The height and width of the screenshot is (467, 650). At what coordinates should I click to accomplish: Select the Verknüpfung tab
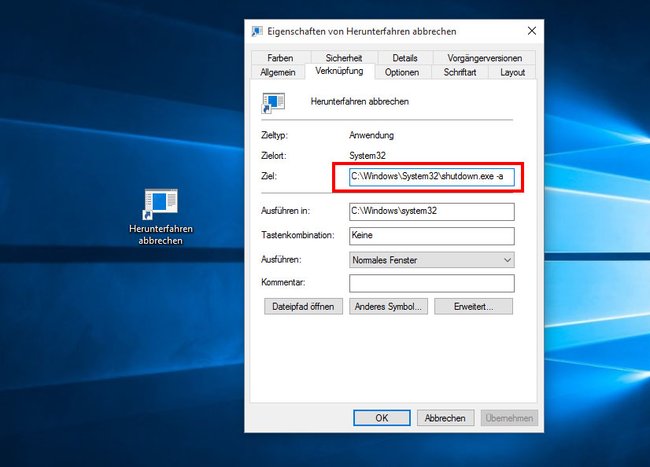coord(339,71)
